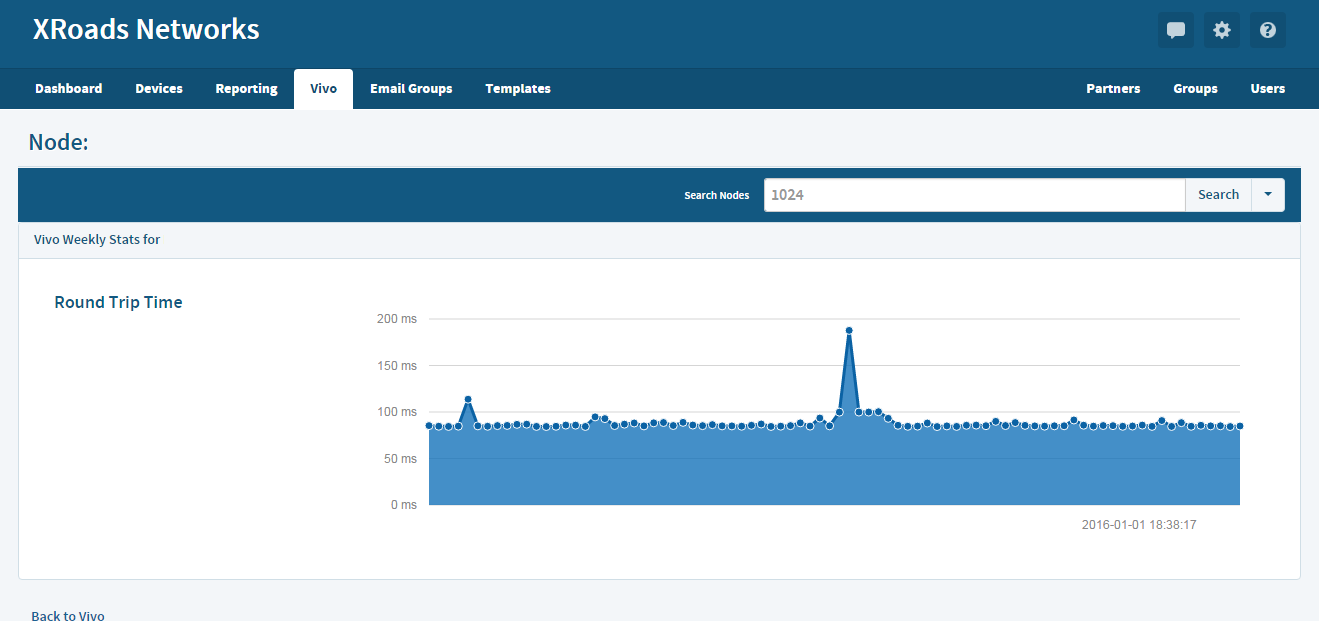Open the Devices tab

tap(159, 88)
